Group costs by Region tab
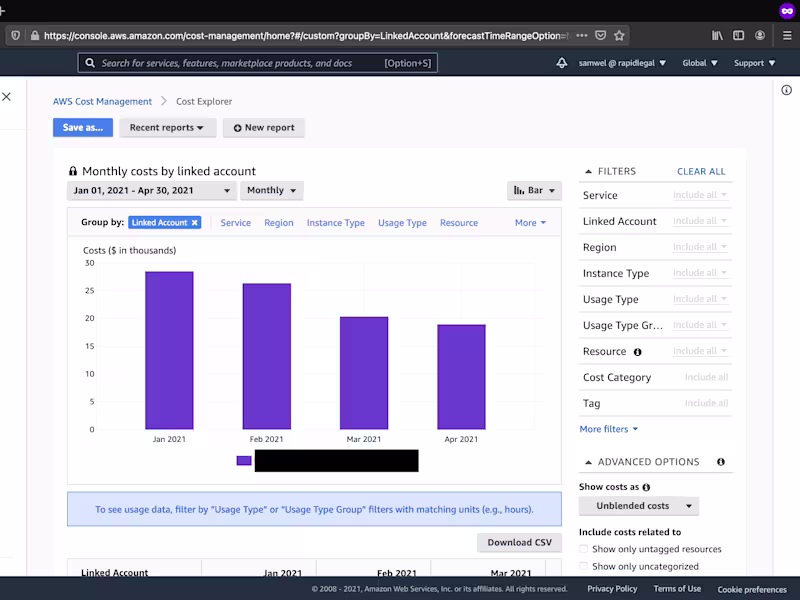This screenshot has height=600, width=800. 278,223
